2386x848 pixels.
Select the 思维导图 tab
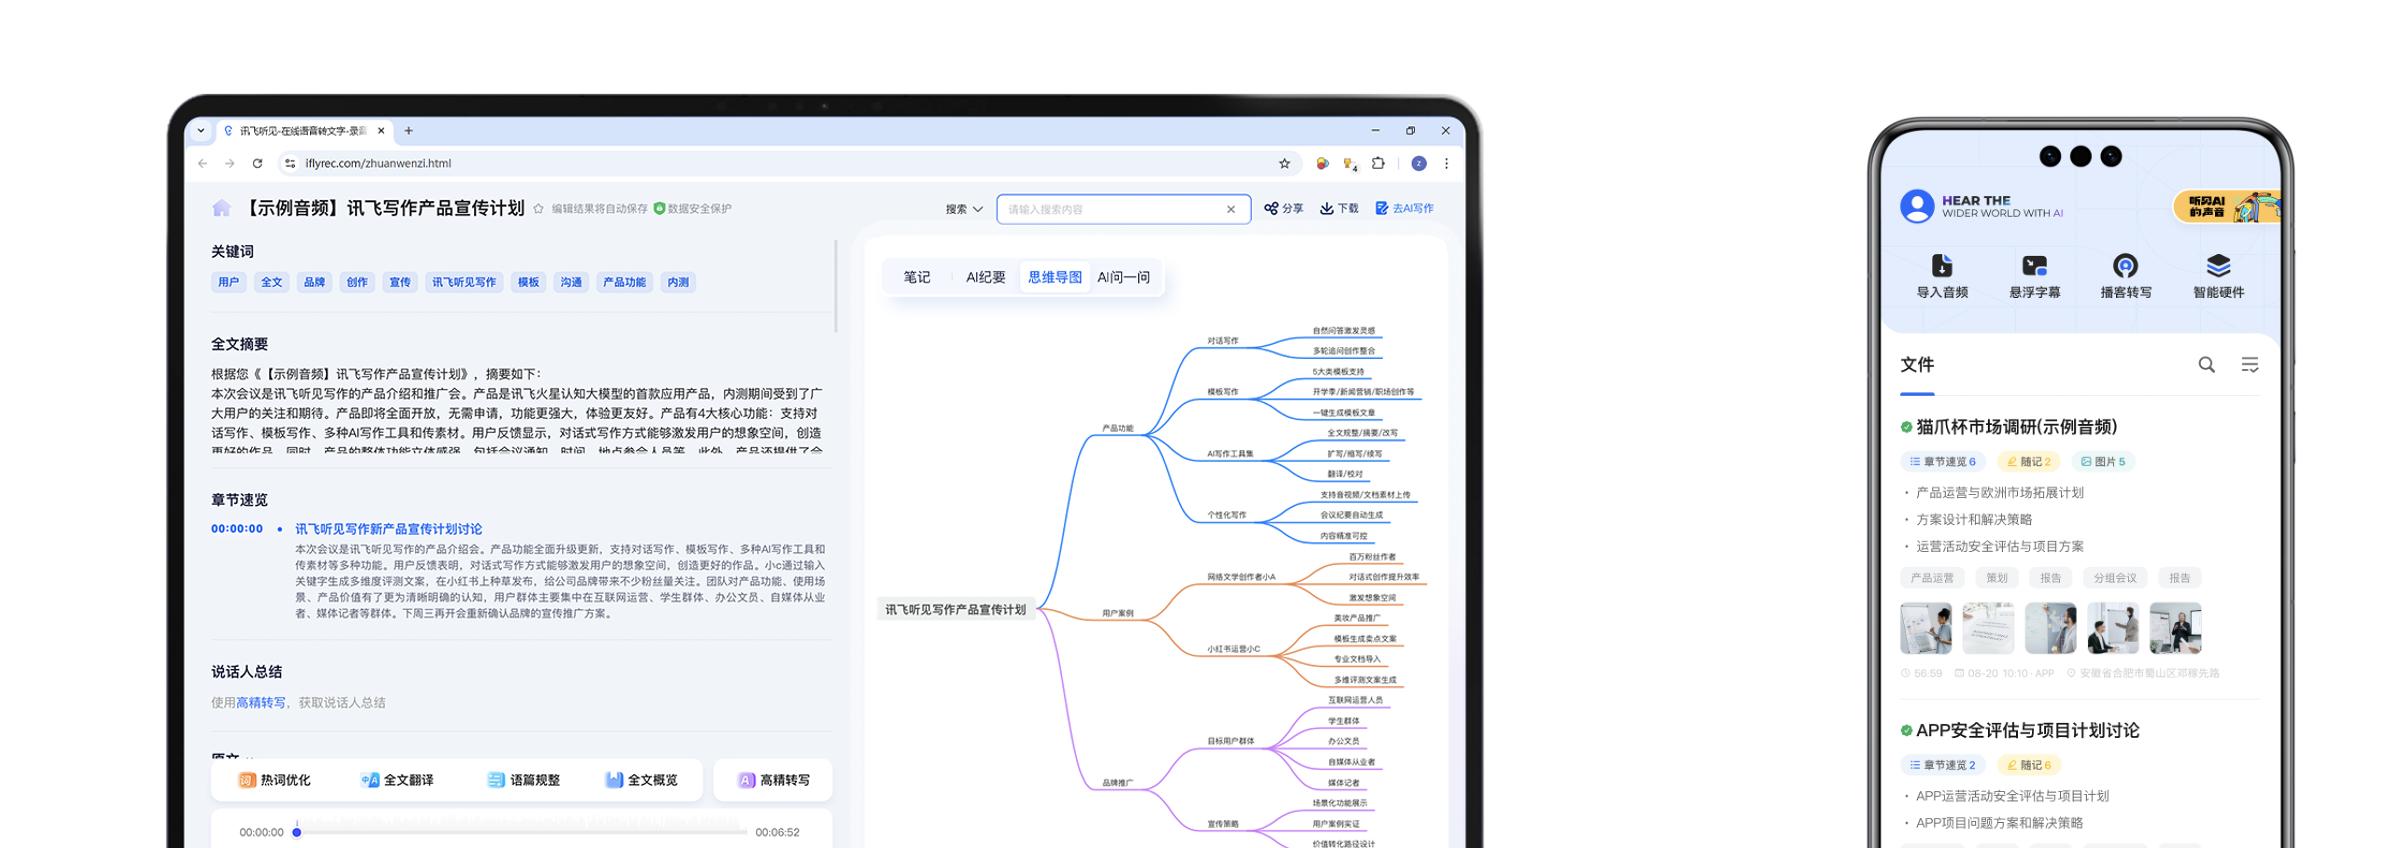click(x=1054, y=277)
